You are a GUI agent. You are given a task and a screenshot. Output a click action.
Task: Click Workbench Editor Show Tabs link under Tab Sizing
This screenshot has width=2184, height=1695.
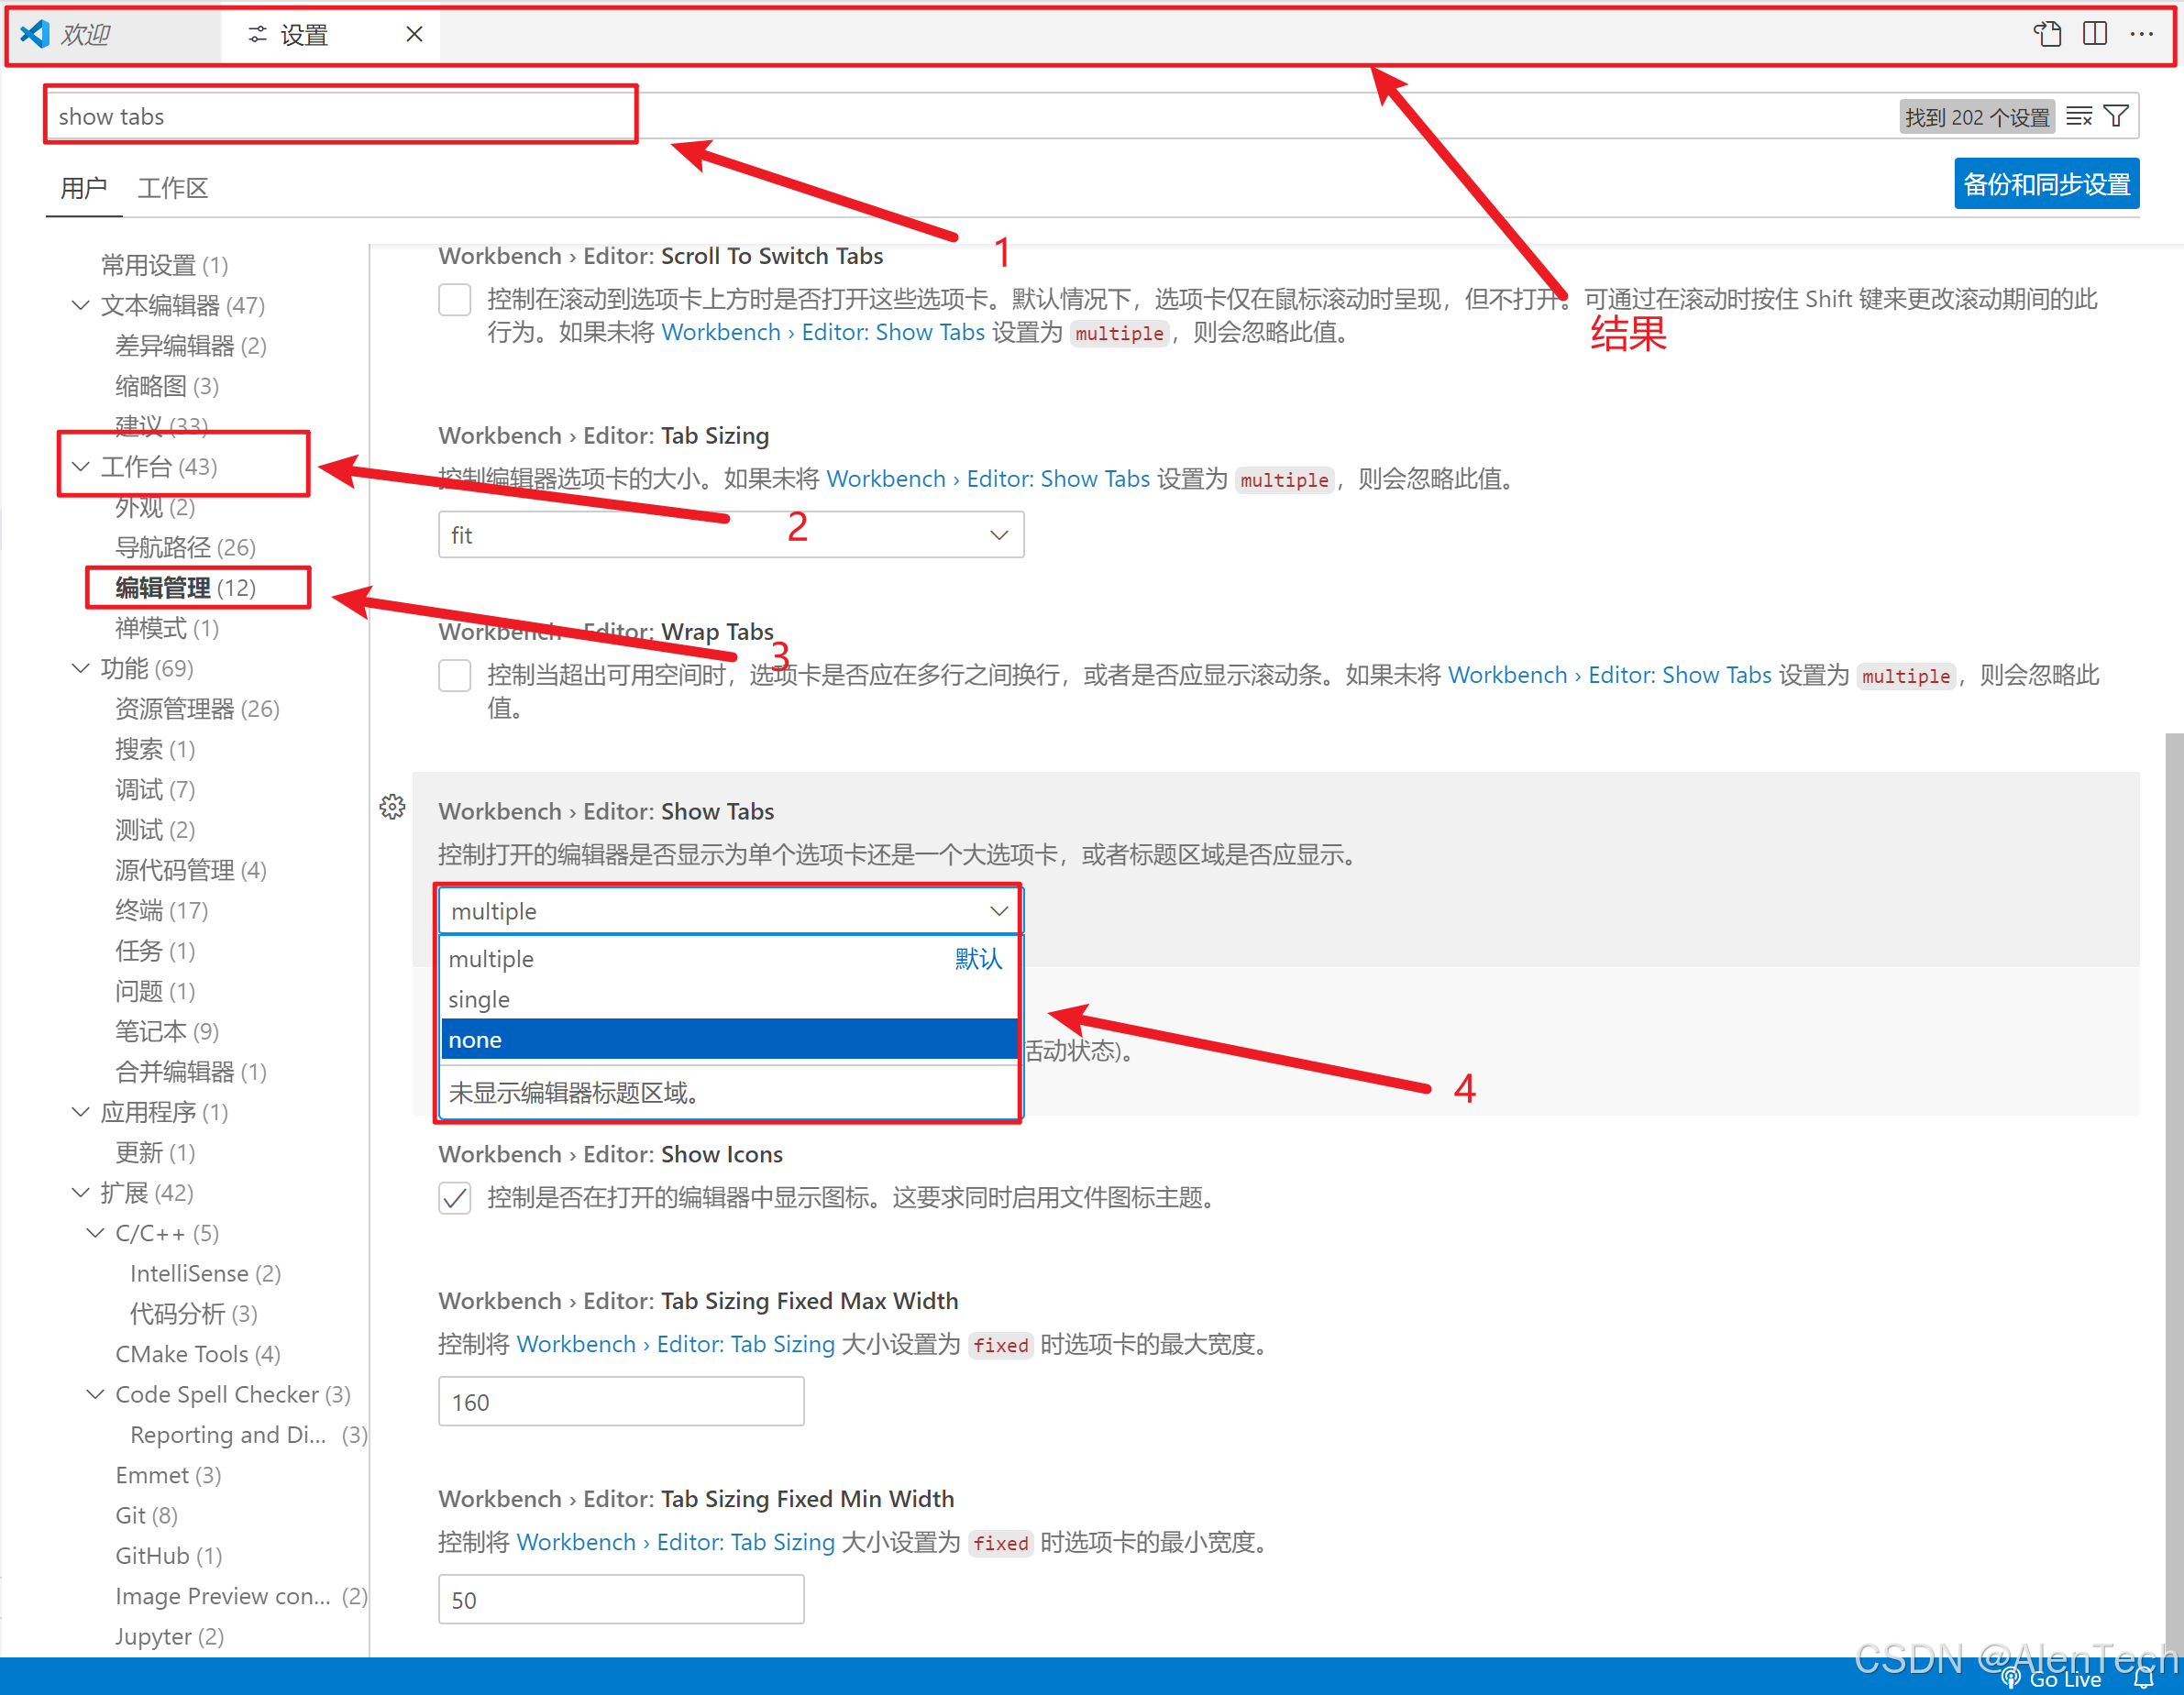coord(987,479)
